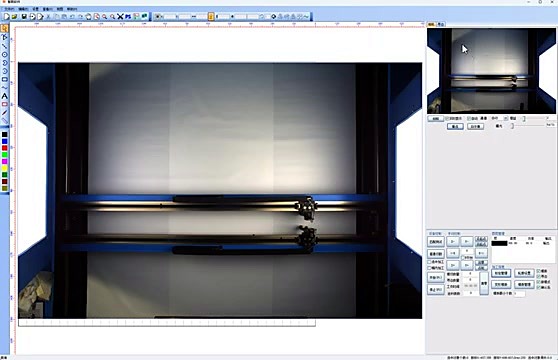Image resolution: width=558 pixels, height=360 pixels.
Task: Click the camera preview thumbnail image
Action: [491, 71]
